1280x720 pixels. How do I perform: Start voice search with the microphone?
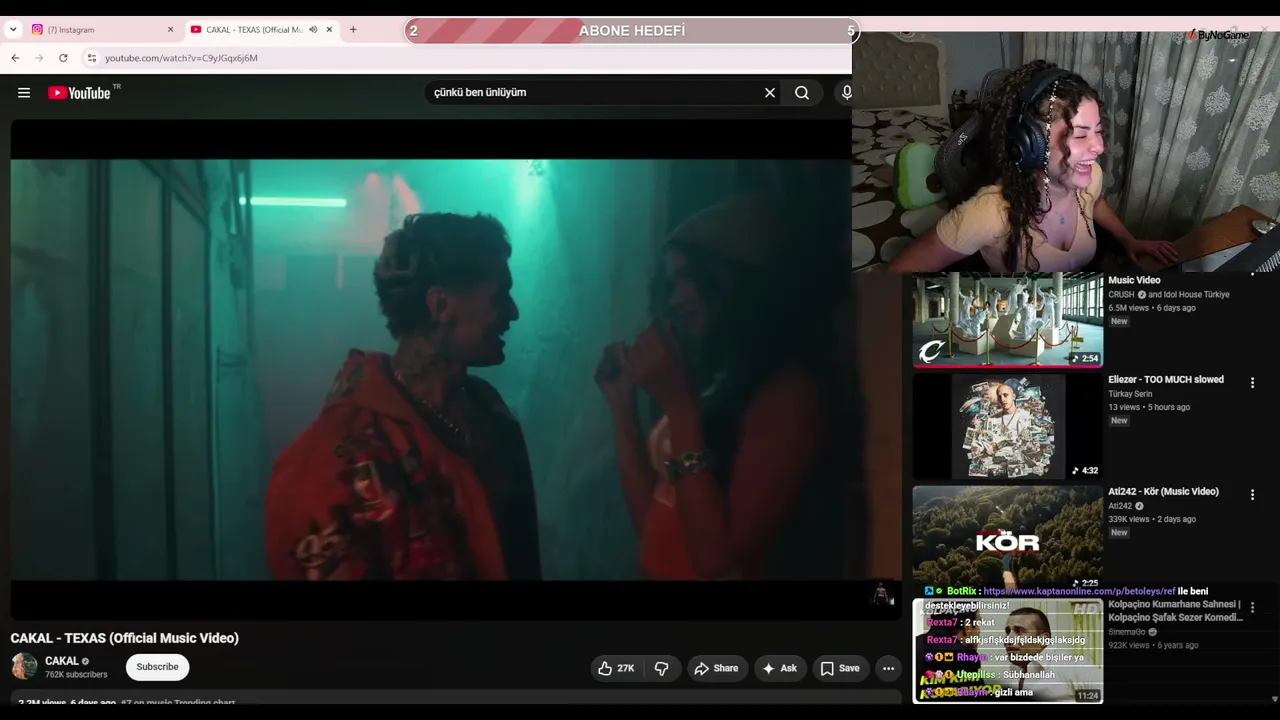click(846, 93)
